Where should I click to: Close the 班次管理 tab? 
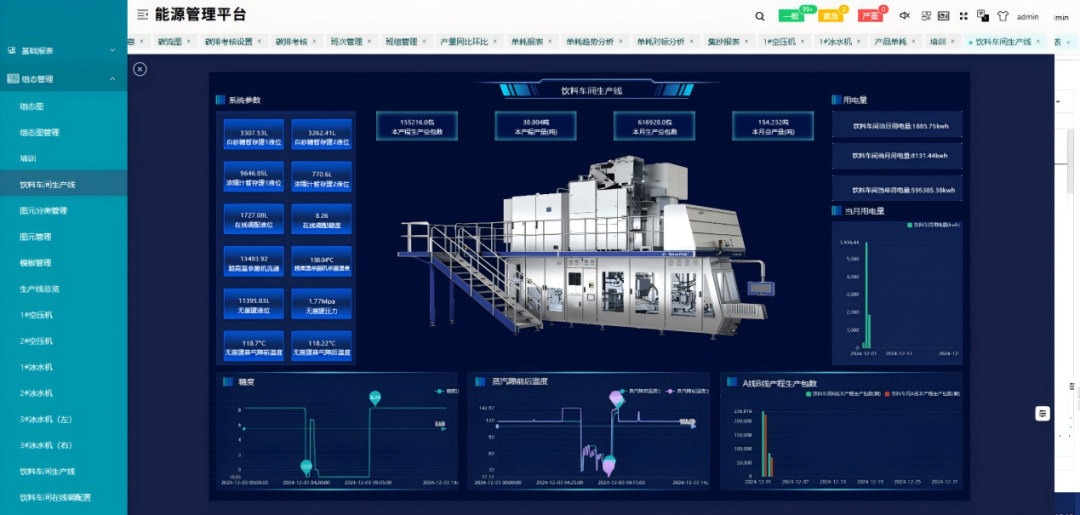point(369,41)
